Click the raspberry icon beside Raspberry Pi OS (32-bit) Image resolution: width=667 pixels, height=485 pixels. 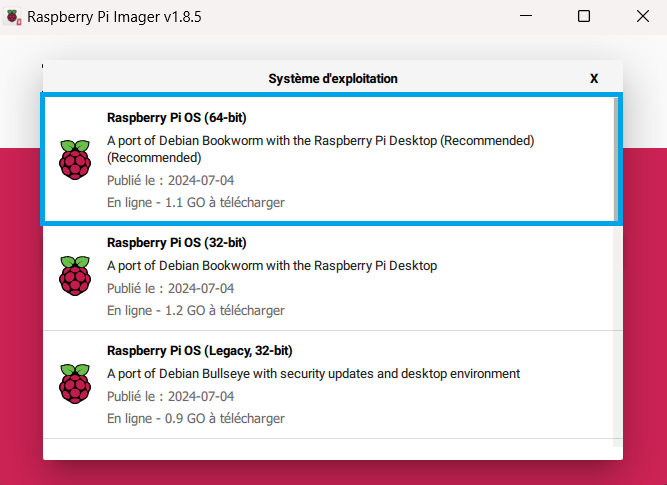pyautogui.click(x=74, y=276)
